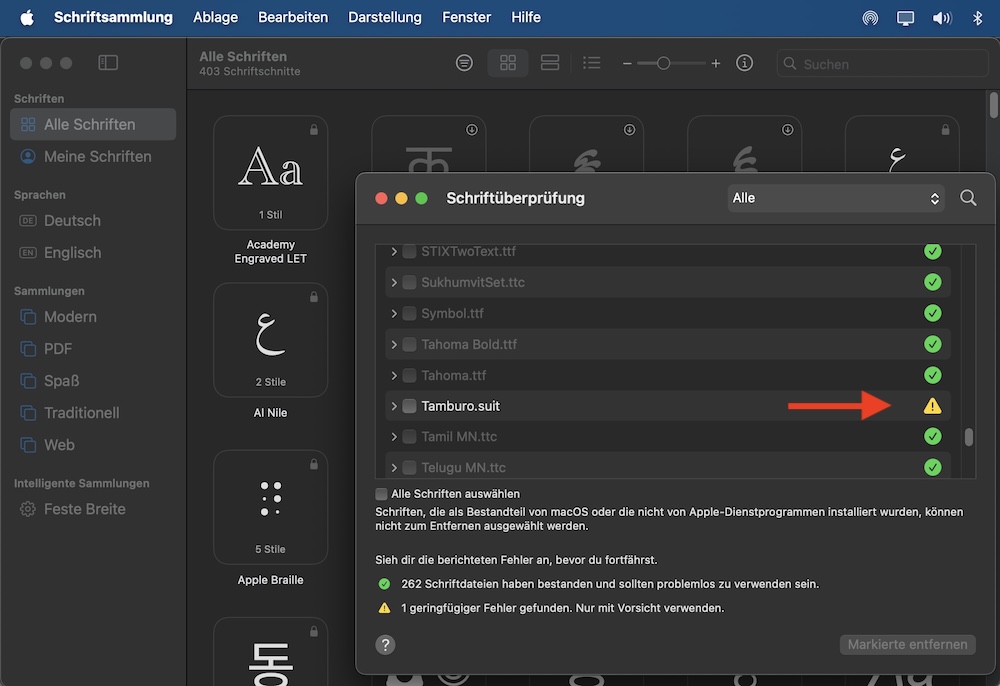Open the Ablage menu
This screenshot has width=1000, height=686.
[x=215, y=17]
